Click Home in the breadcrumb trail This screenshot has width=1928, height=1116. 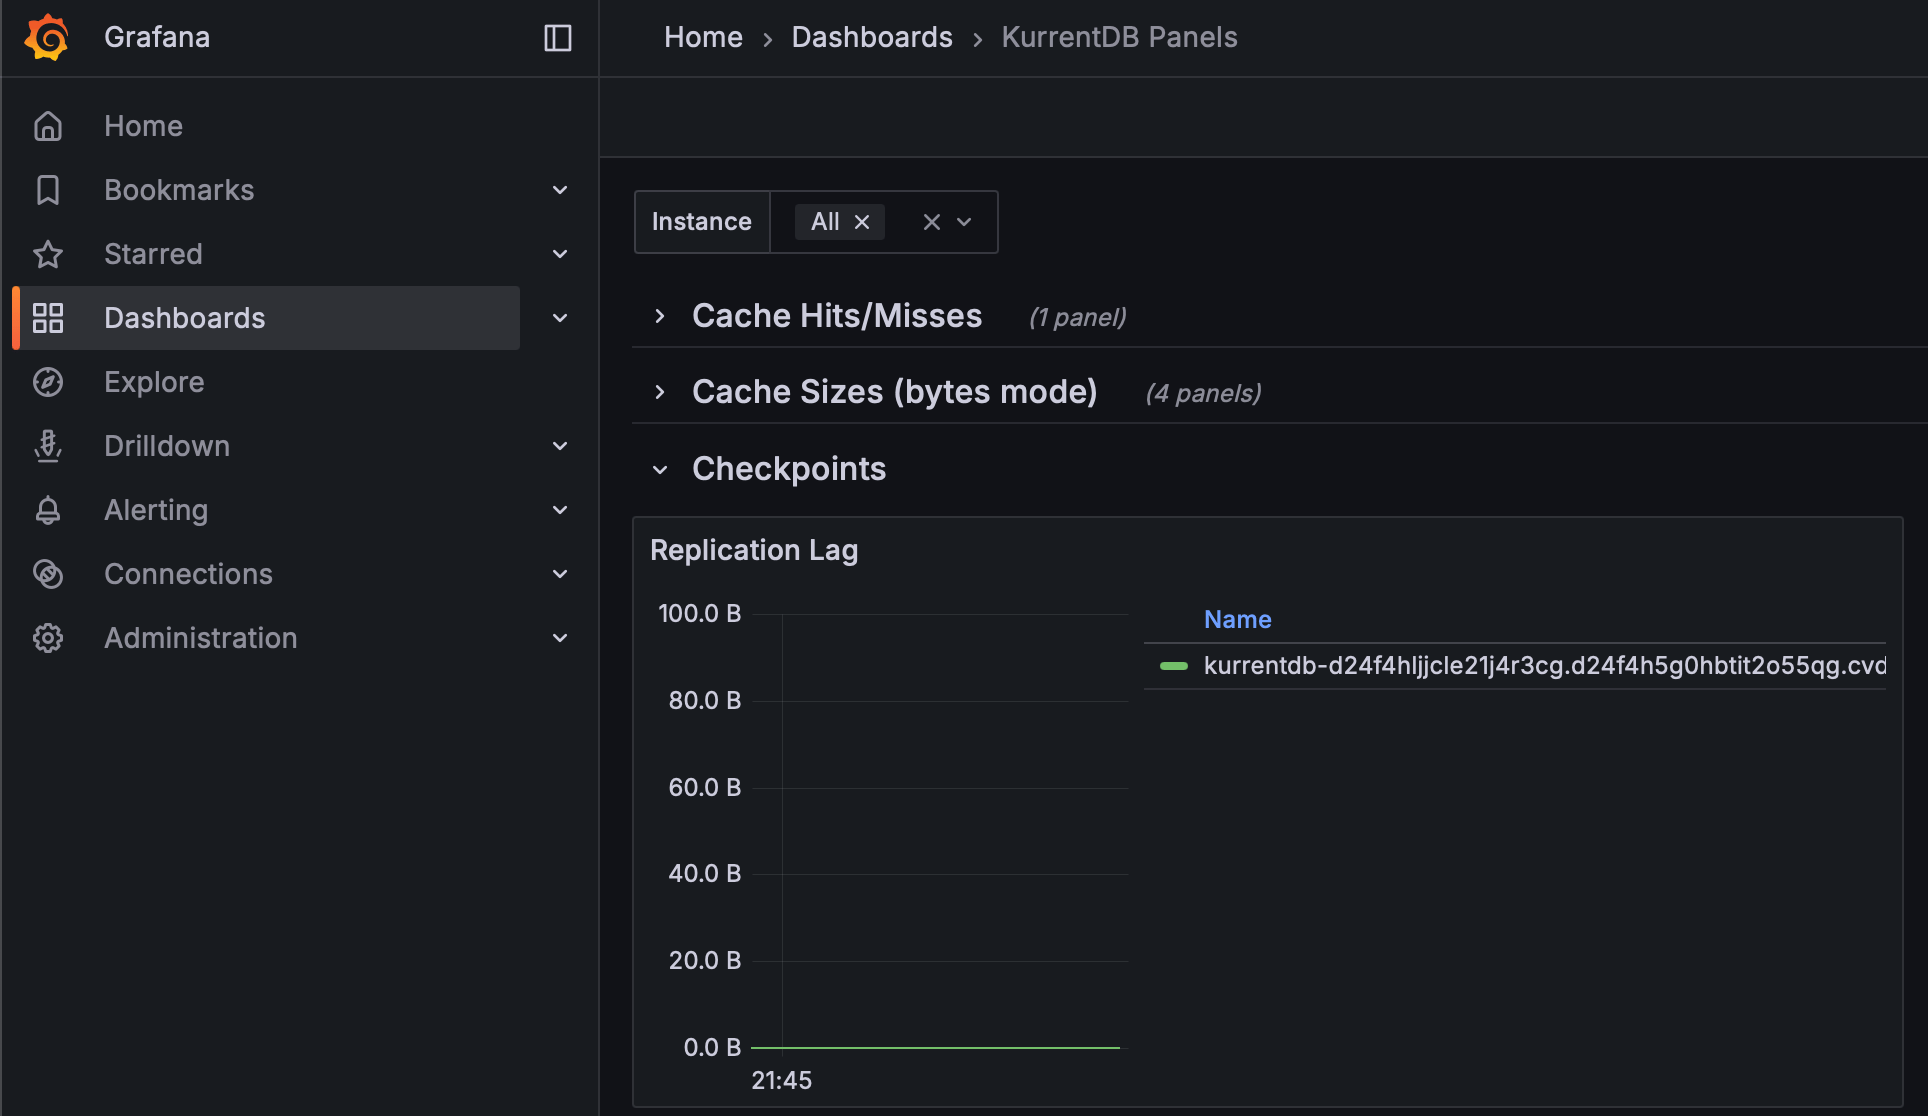pos(702,37)
